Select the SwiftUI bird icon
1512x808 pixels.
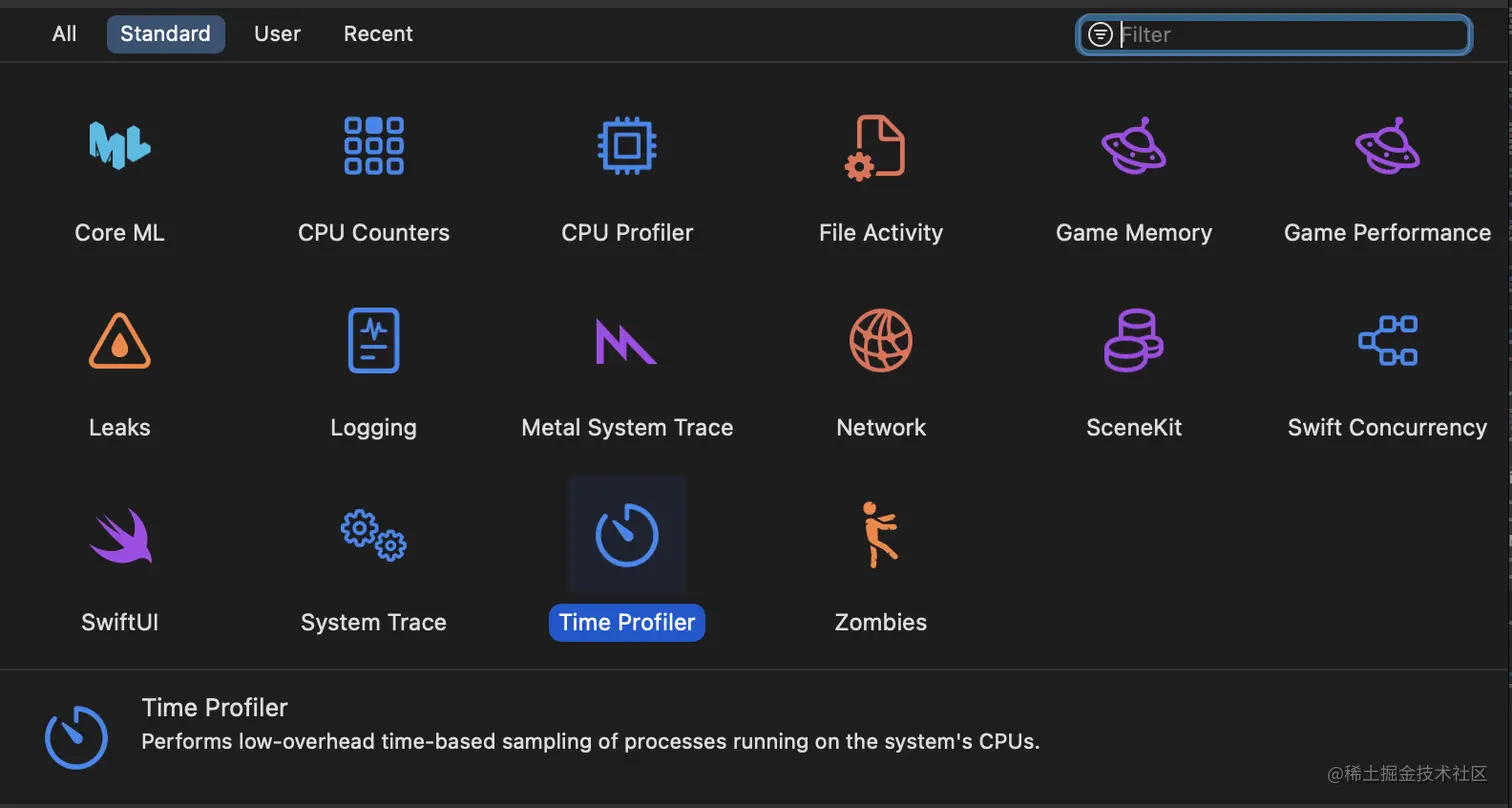[120, 536]
